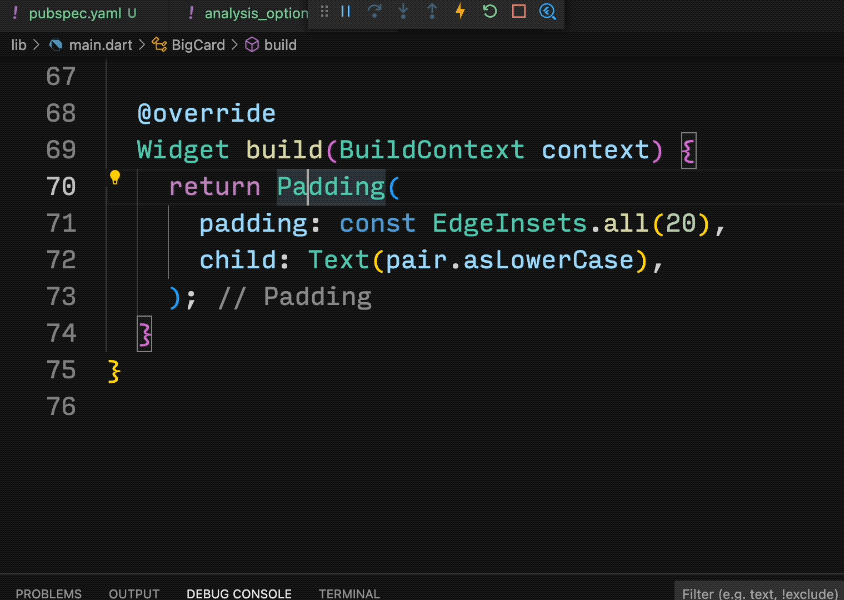
Task: Click the debug console filter input field
Action: 760,593
